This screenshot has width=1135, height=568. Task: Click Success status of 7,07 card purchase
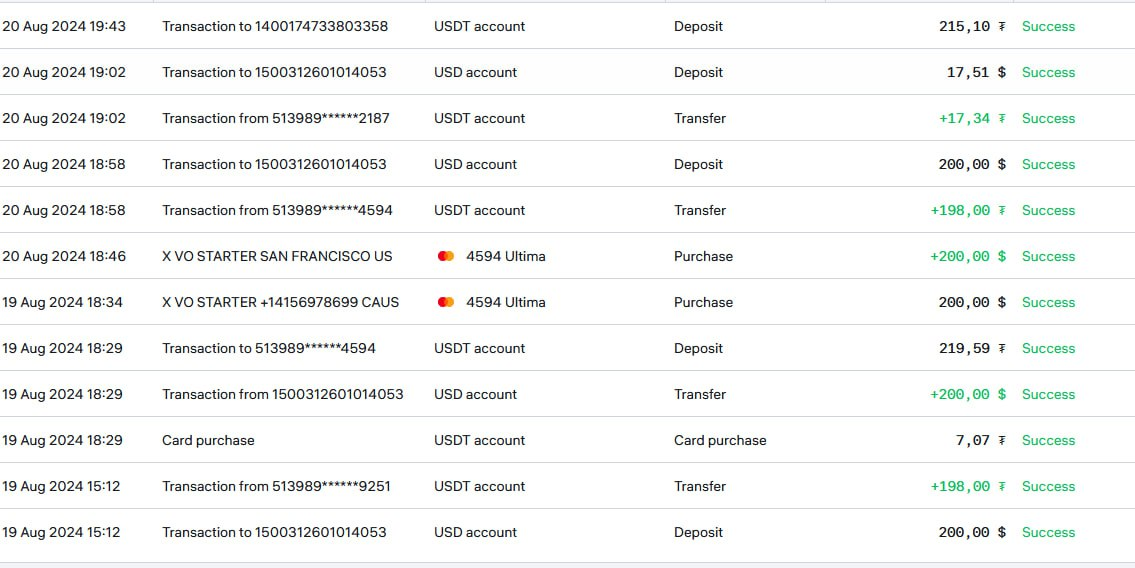pyautogui.click(x=1048, y=440)
